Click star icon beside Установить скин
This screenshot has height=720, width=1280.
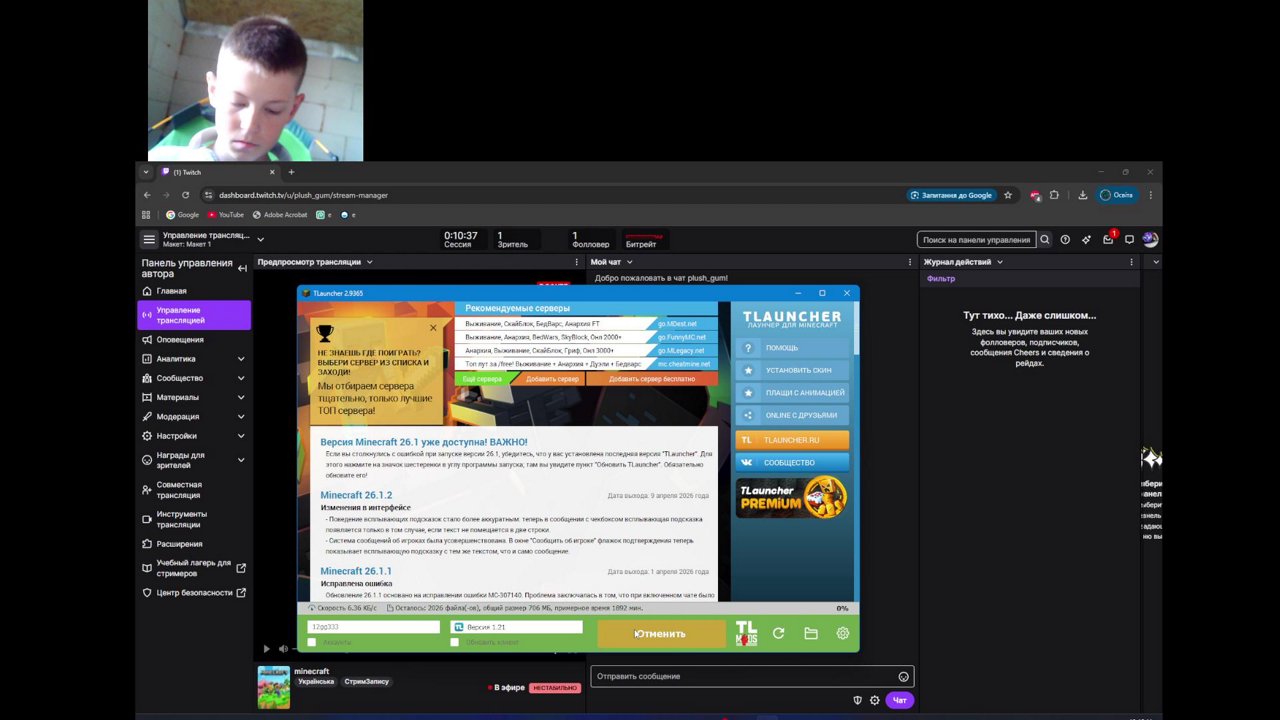[x=748, y=370]
